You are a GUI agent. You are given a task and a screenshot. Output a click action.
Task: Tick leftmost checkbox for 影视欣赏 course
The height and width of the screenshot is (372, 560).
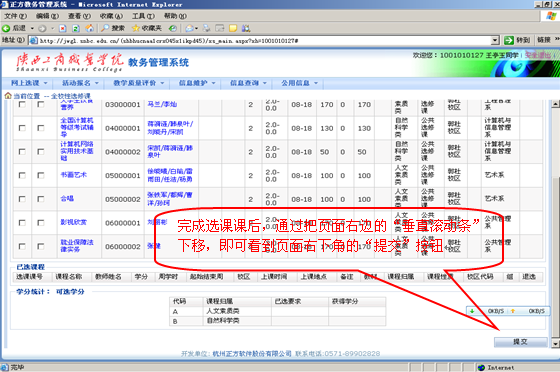point(22,223)
